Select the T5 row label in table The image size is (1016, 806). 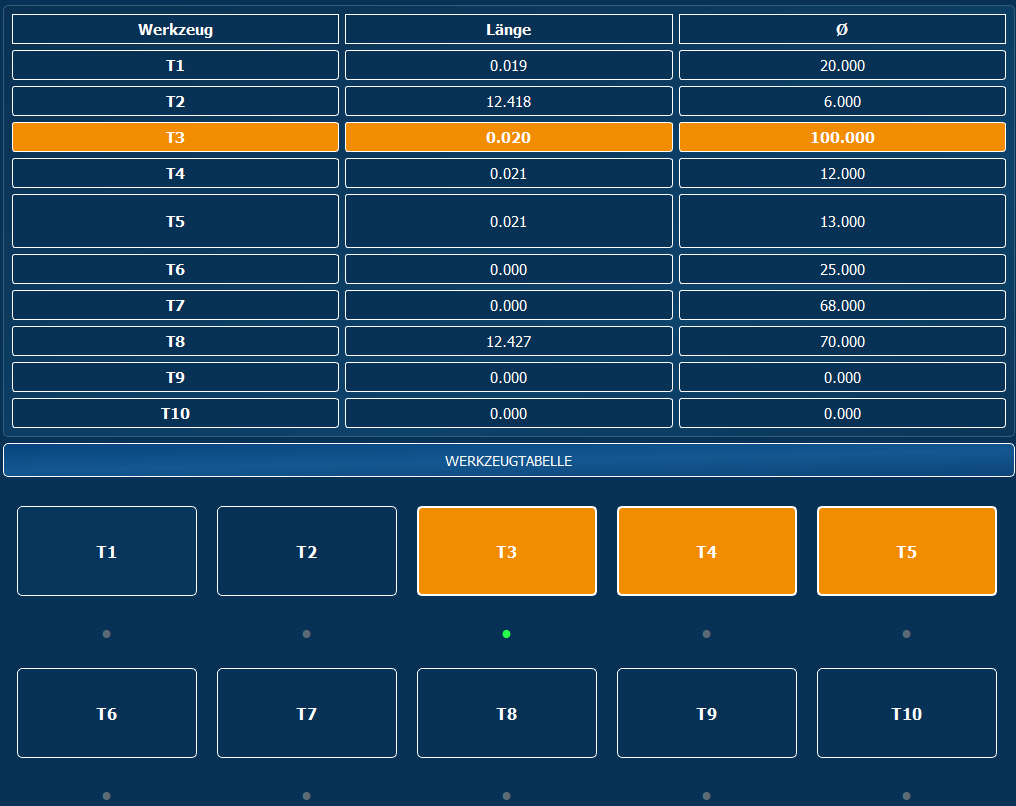[175, 221]
